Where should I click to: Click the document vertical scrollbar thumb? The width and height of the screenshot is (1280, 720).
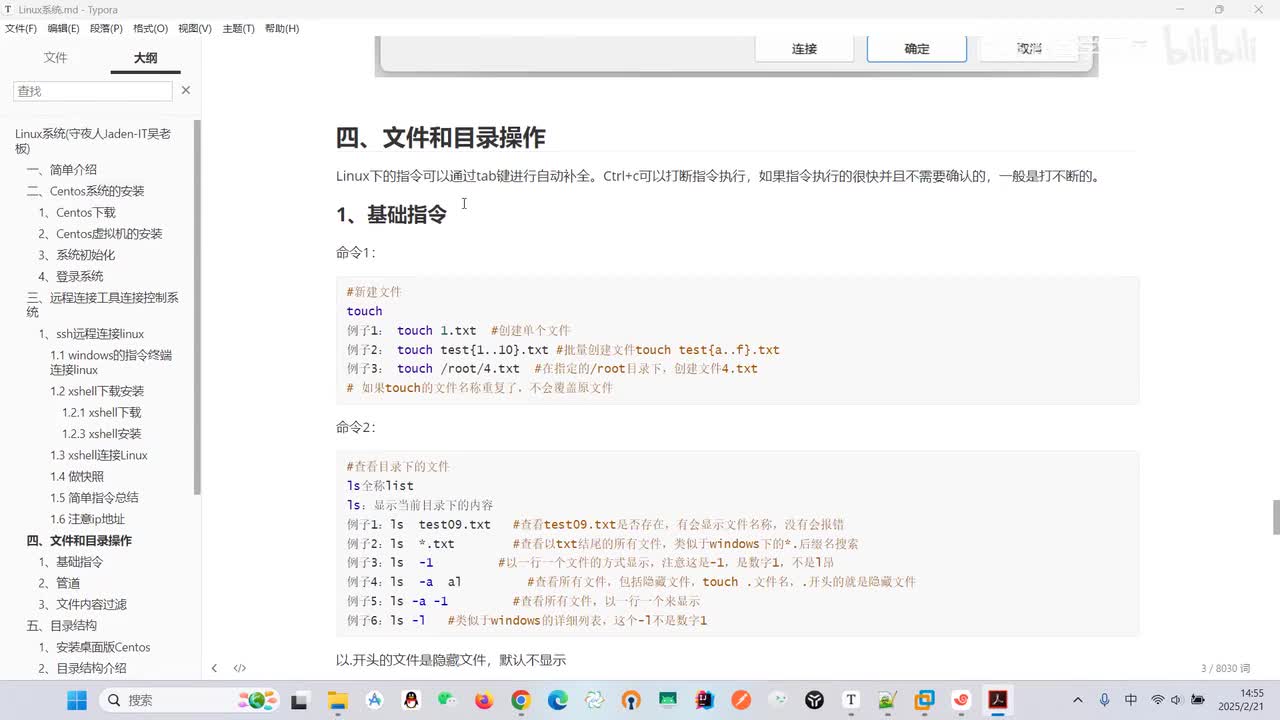click(1275, 518)
